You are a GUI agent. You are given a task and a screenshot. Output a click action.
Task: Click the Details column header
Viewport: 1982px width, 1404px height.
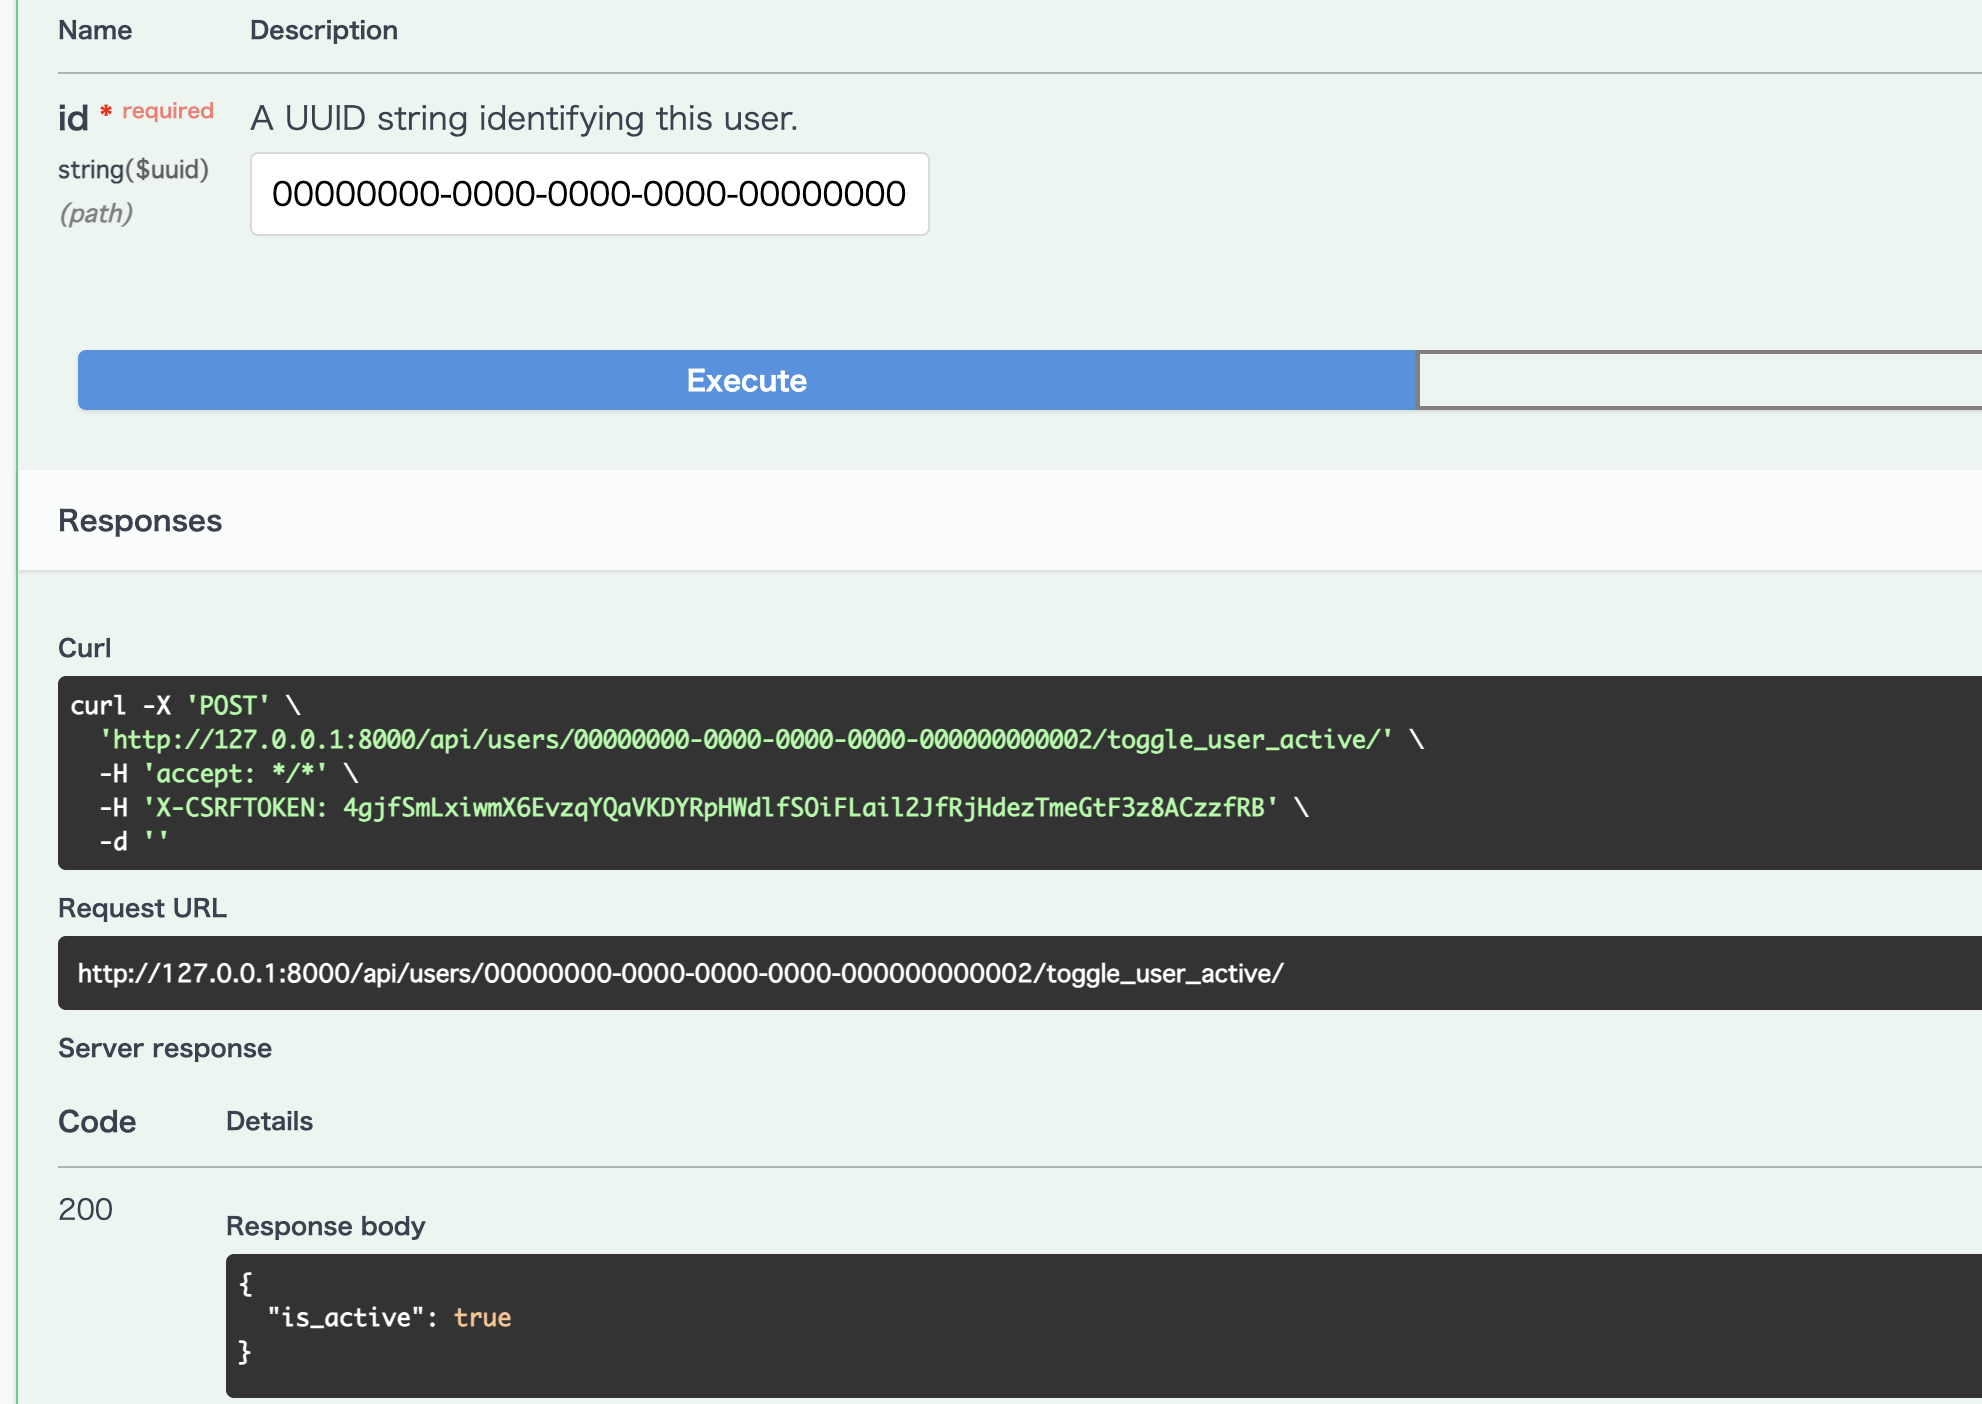[x=269, y=1121]
